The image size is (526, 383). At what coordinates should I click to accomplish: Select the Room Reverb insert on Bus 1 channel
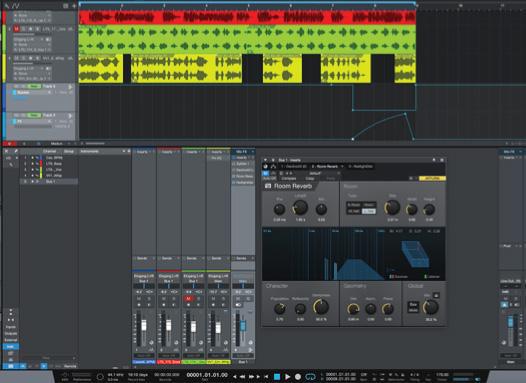click(243, 176)
